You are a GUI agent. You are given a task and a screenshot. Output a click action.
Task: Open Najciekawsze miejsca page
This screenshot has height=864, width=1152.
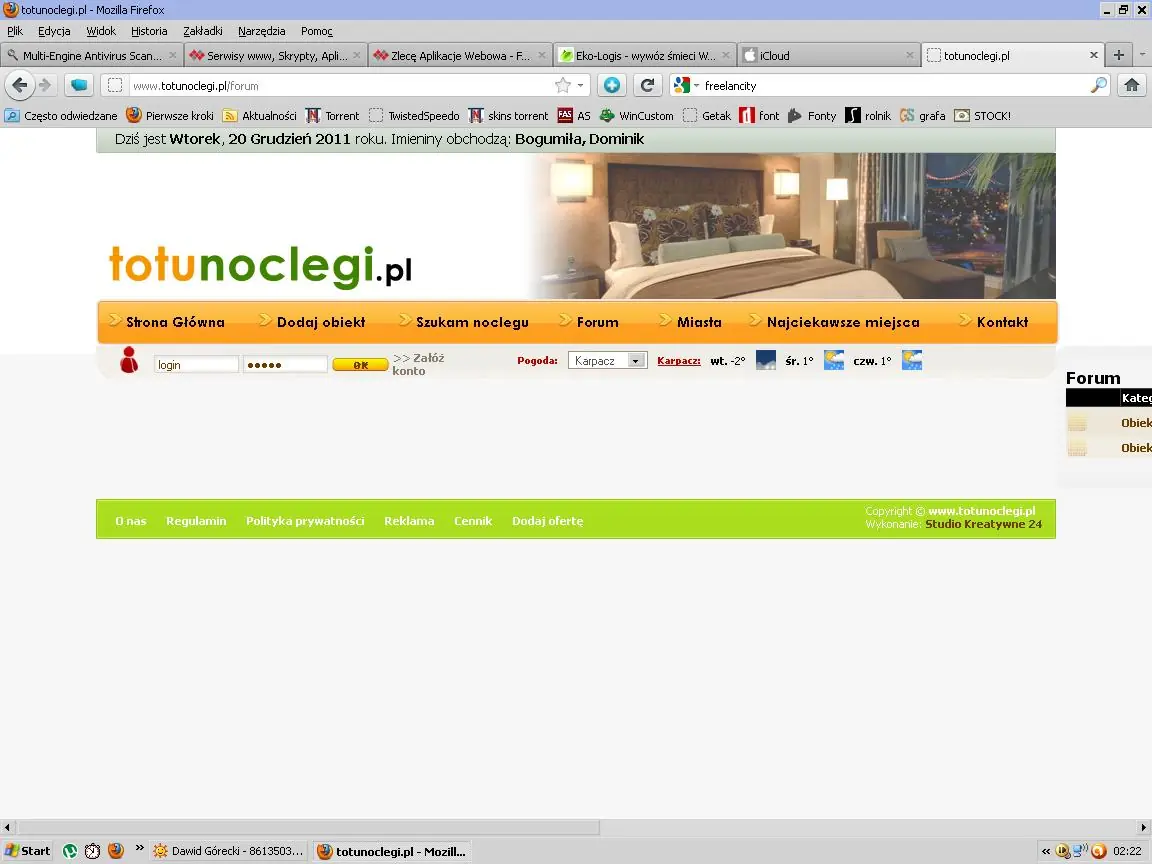click(x=843, y=322)
